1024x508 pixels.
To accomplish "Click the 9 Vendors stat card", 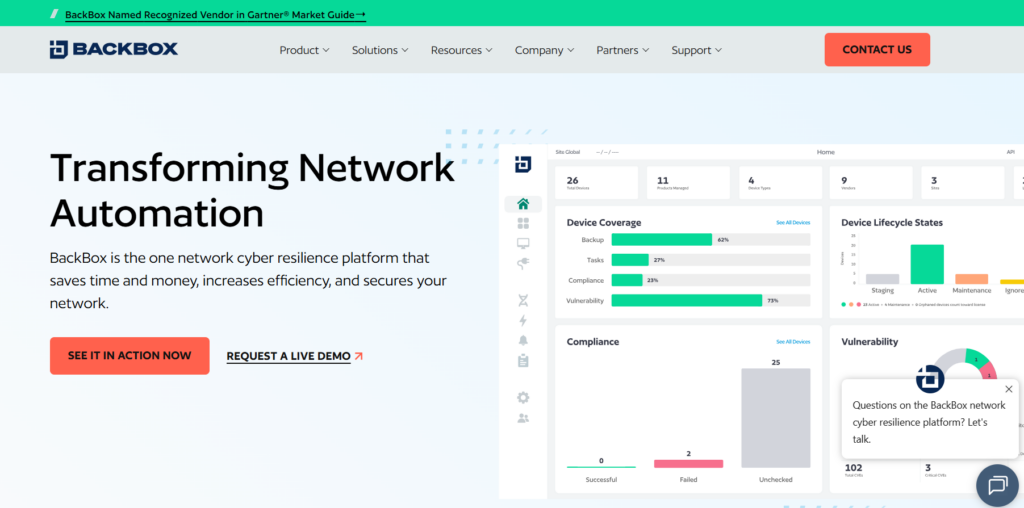I will pos(871,183).
